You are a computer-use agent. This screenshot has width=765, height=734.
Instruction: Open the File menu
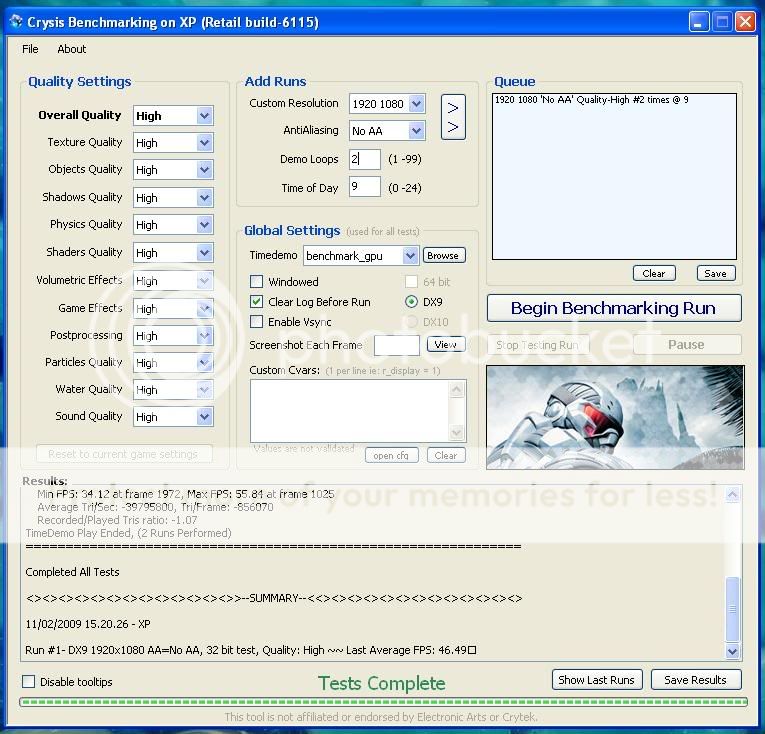[30, 49]
